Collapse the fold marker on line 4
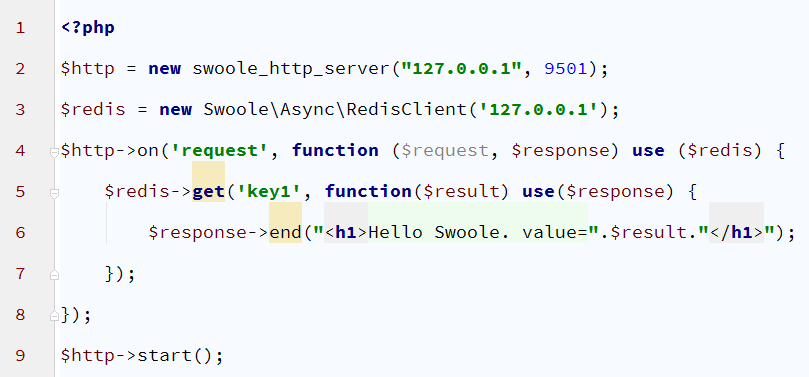Image resolution: width=809 pixels, height=377 pixels. (54, 152)
